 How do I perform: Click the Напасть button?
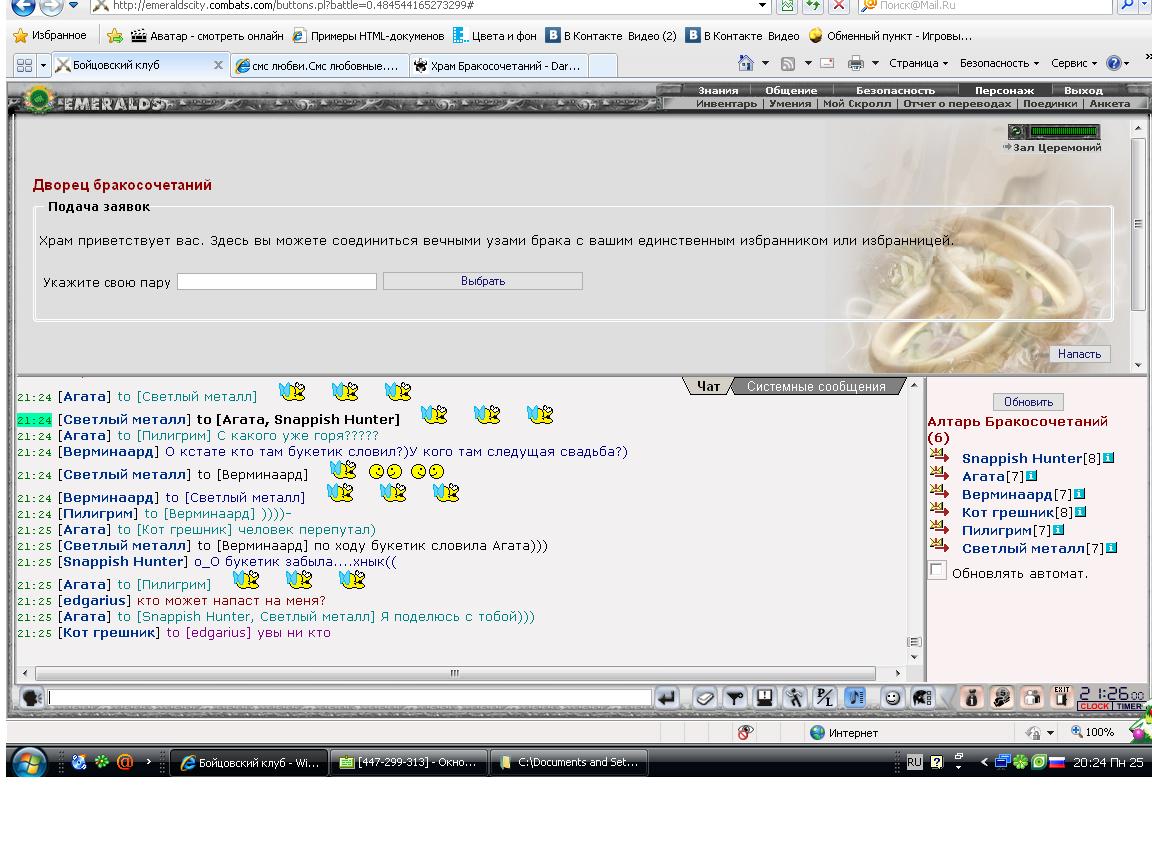point(1079,354)
